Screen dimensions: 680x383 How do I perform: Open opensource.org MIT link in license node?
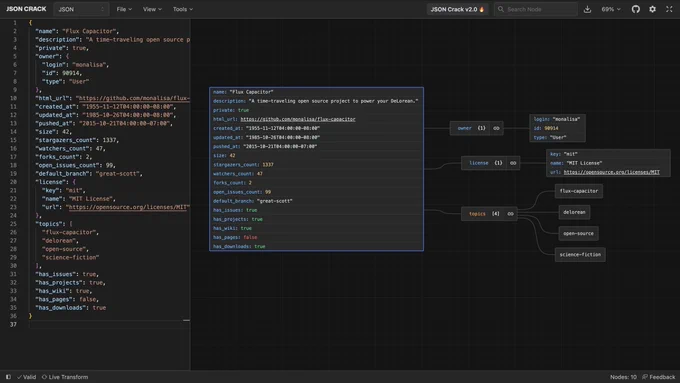611,172
